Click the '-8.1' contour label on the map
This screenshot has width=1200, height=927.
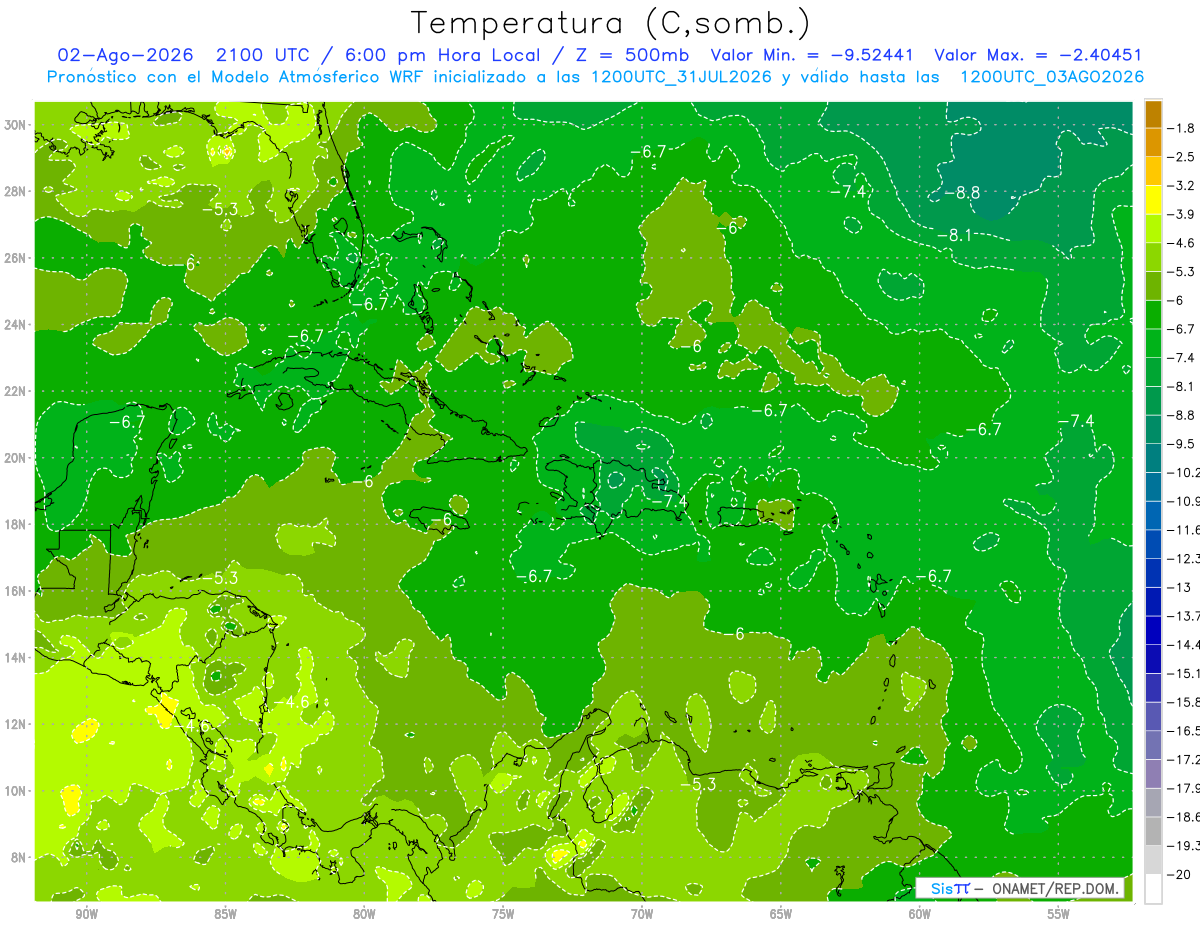pos(954,236)
